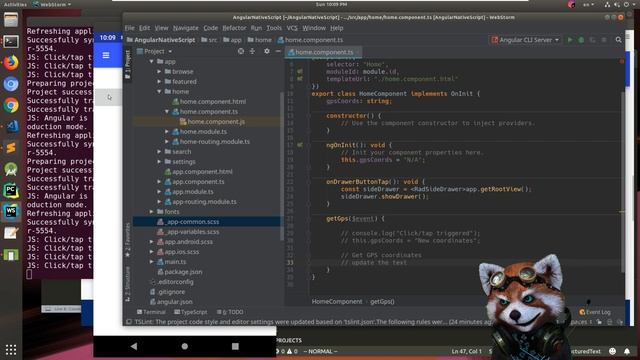This screenshot has width=640, height=360.
Task: Toggle the Structure side panel
Action: click(127, 284)
